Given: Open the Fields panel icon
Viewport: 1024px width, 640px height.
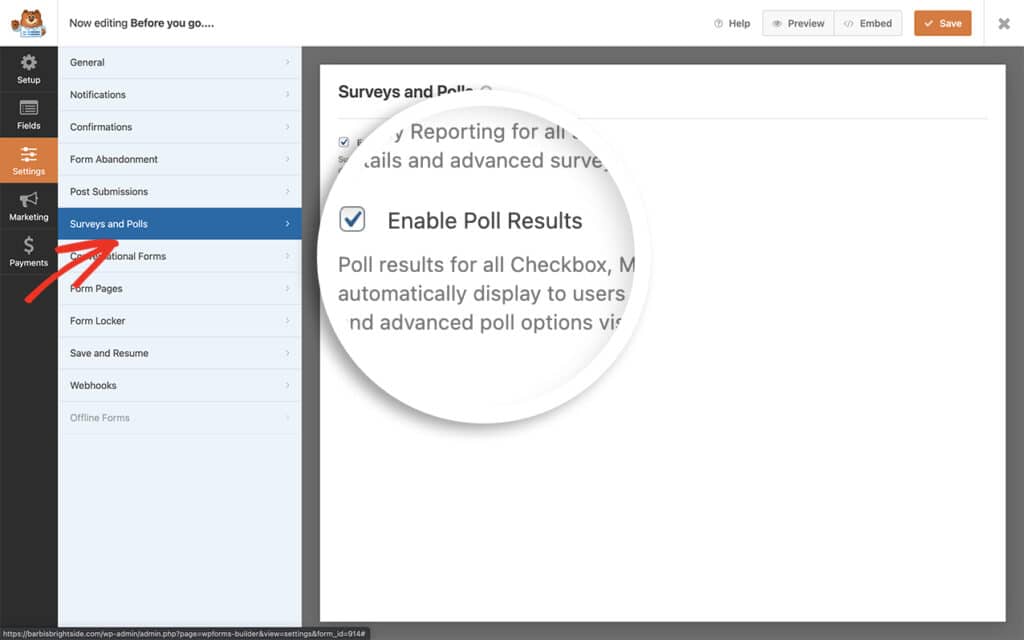Looking at the screenshot, I should point(29,114).
